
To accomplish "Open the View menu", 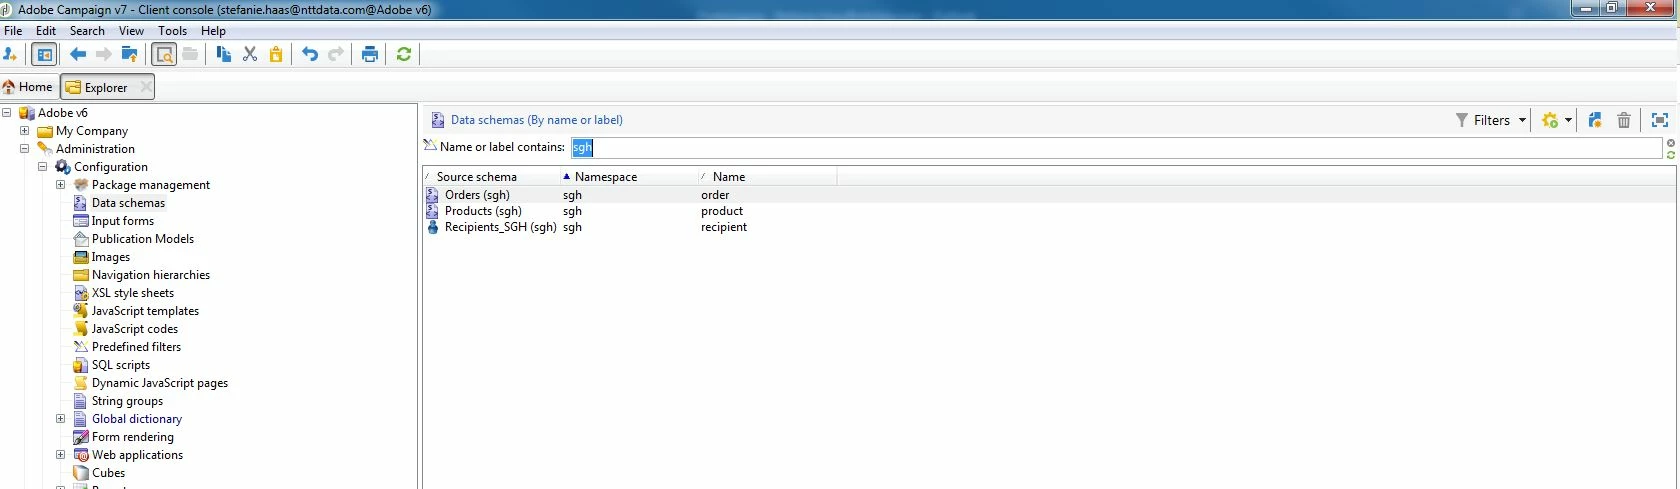I will (131, 31).
